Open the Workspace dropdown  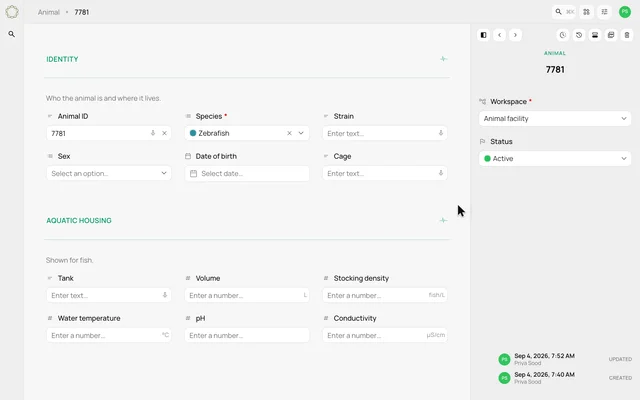click(x=555, y=119)
